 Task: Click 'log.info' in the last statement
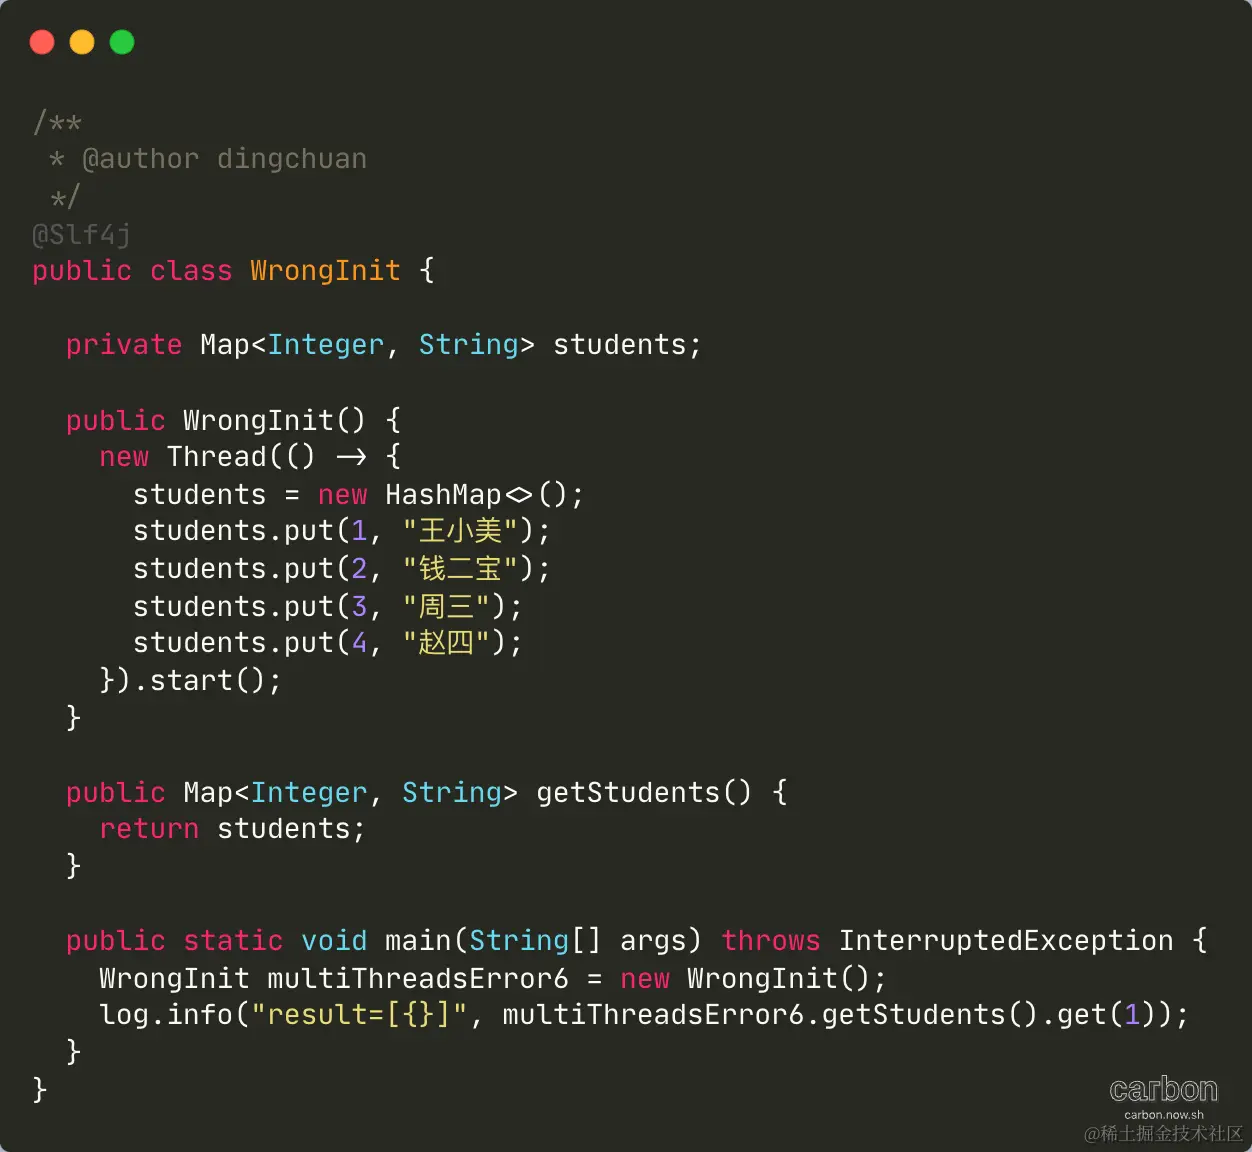[x=166, y=1015]
